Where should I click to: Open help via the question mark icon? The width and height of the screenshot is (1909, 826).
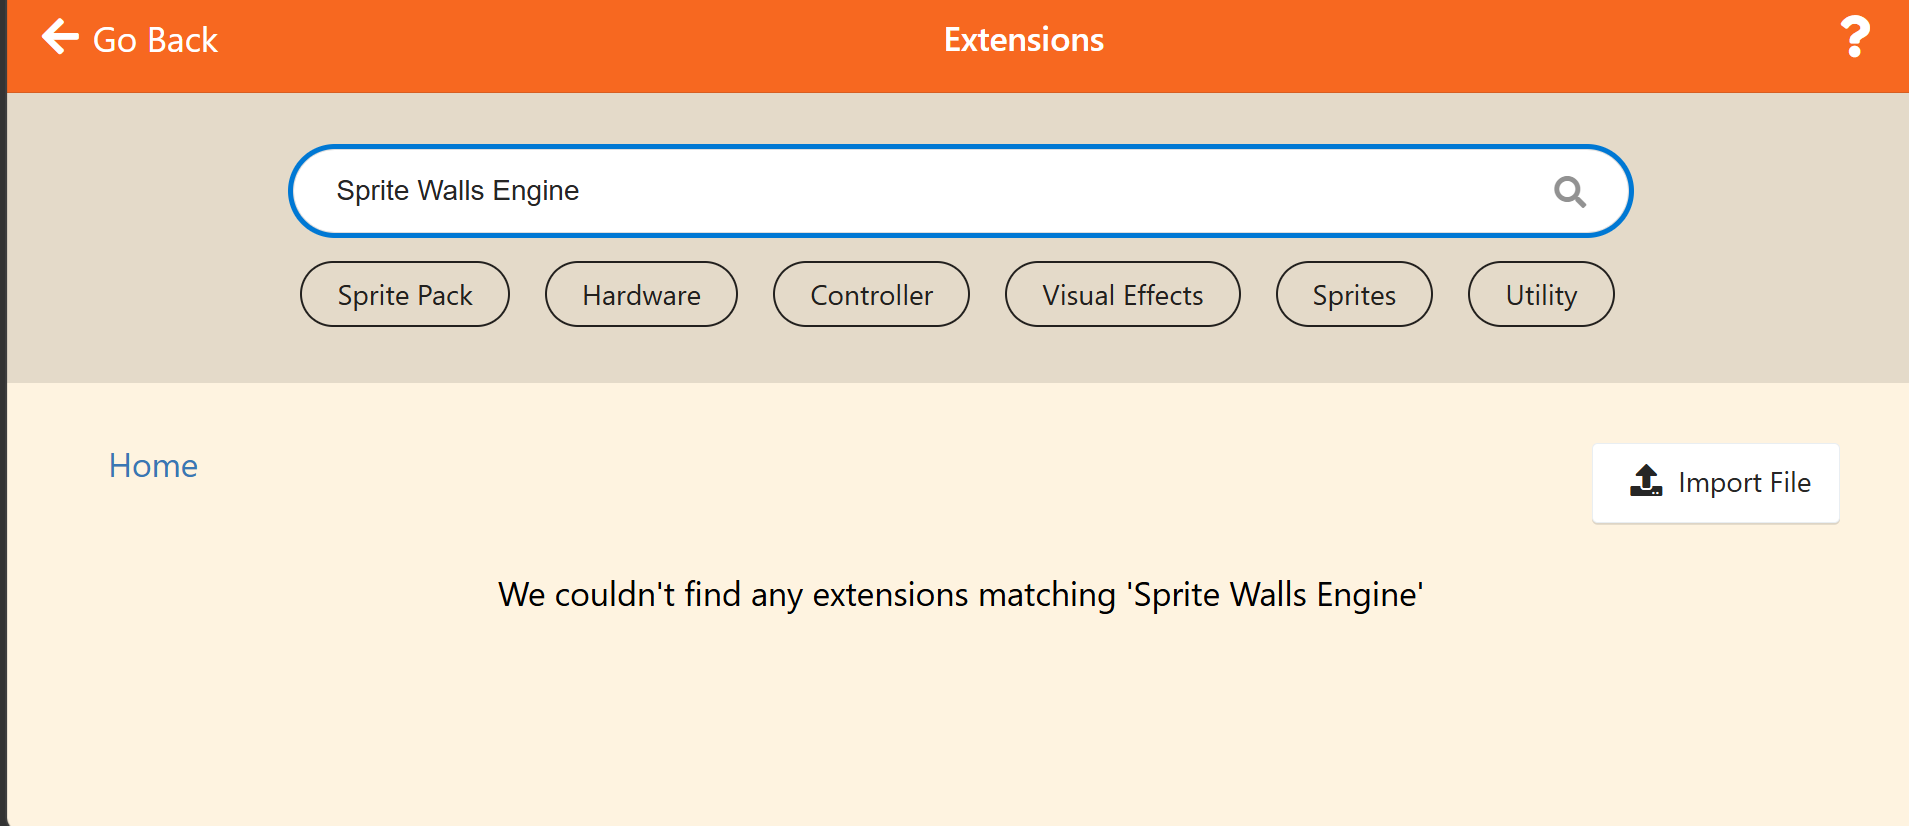(x=1855, y=37)
